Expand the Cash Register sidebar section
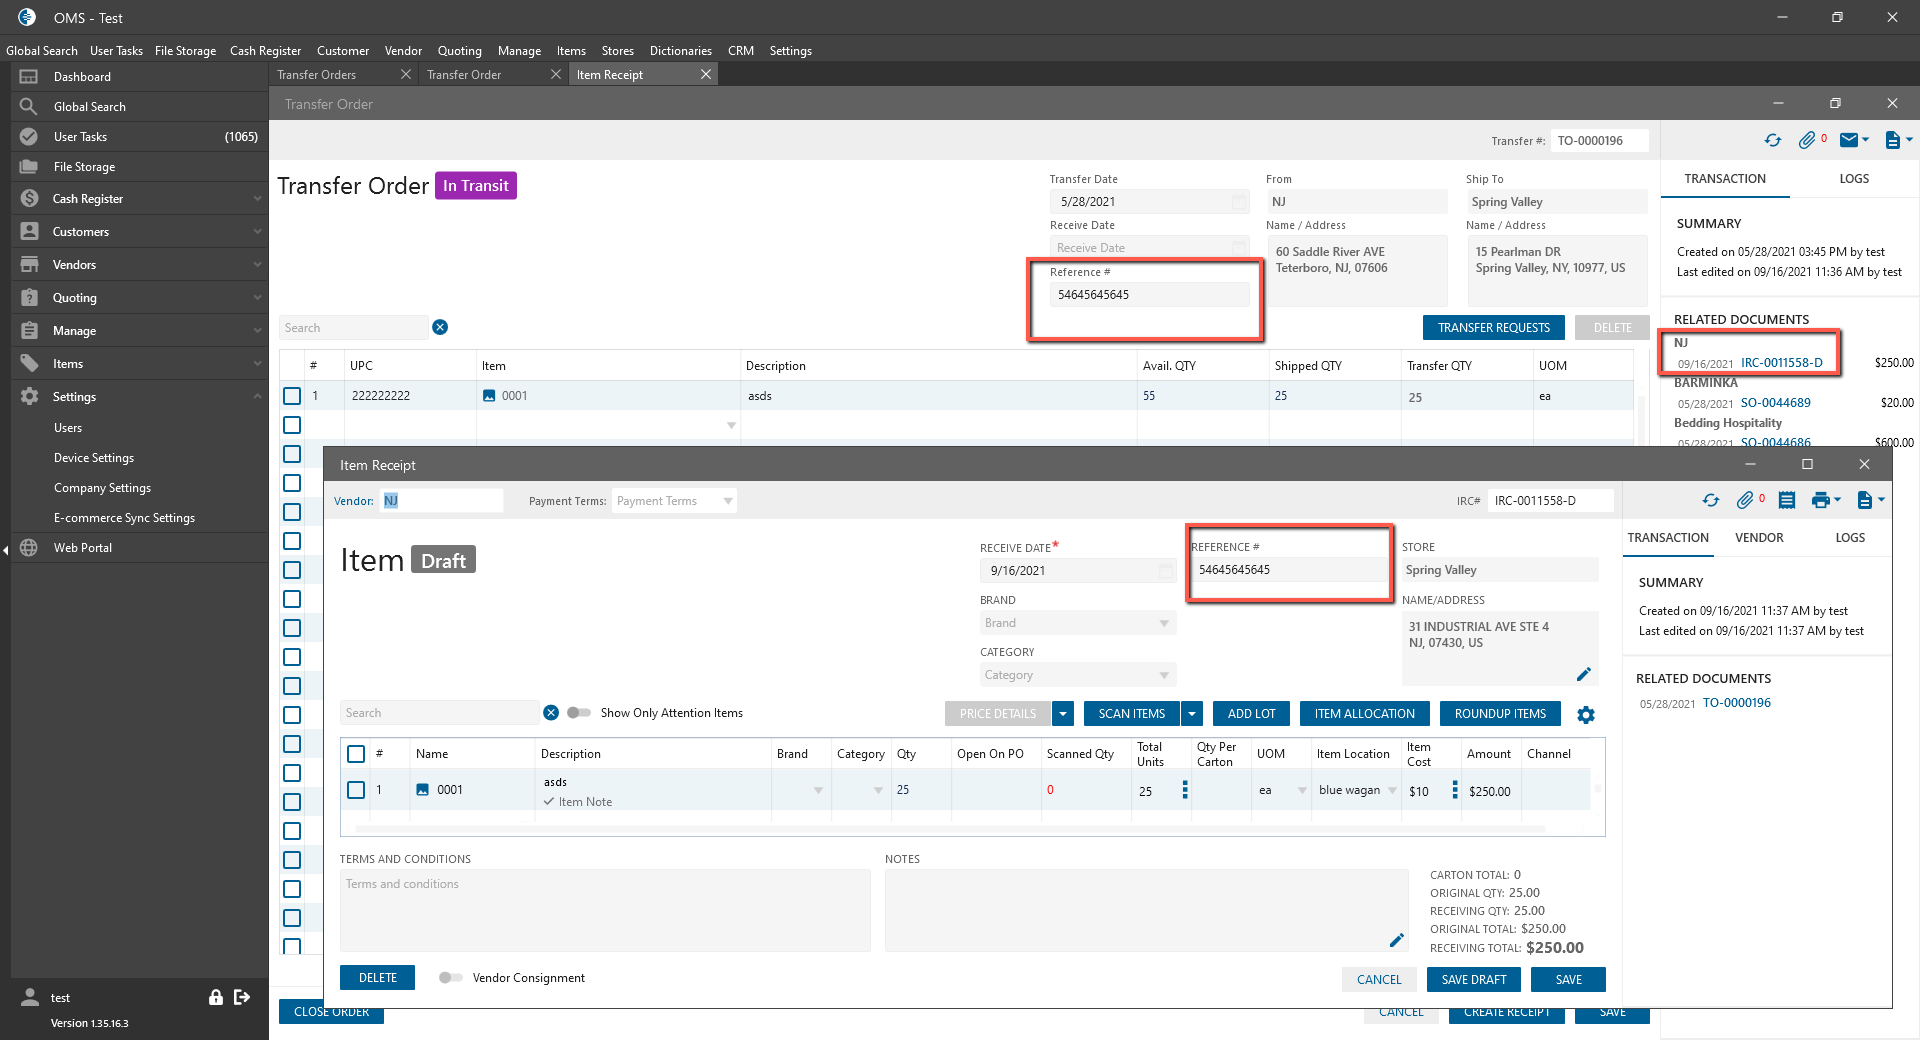Image resolution: width=1920 pixels, height=1040 pixels. pyautogui.click(x=257, y=199)
